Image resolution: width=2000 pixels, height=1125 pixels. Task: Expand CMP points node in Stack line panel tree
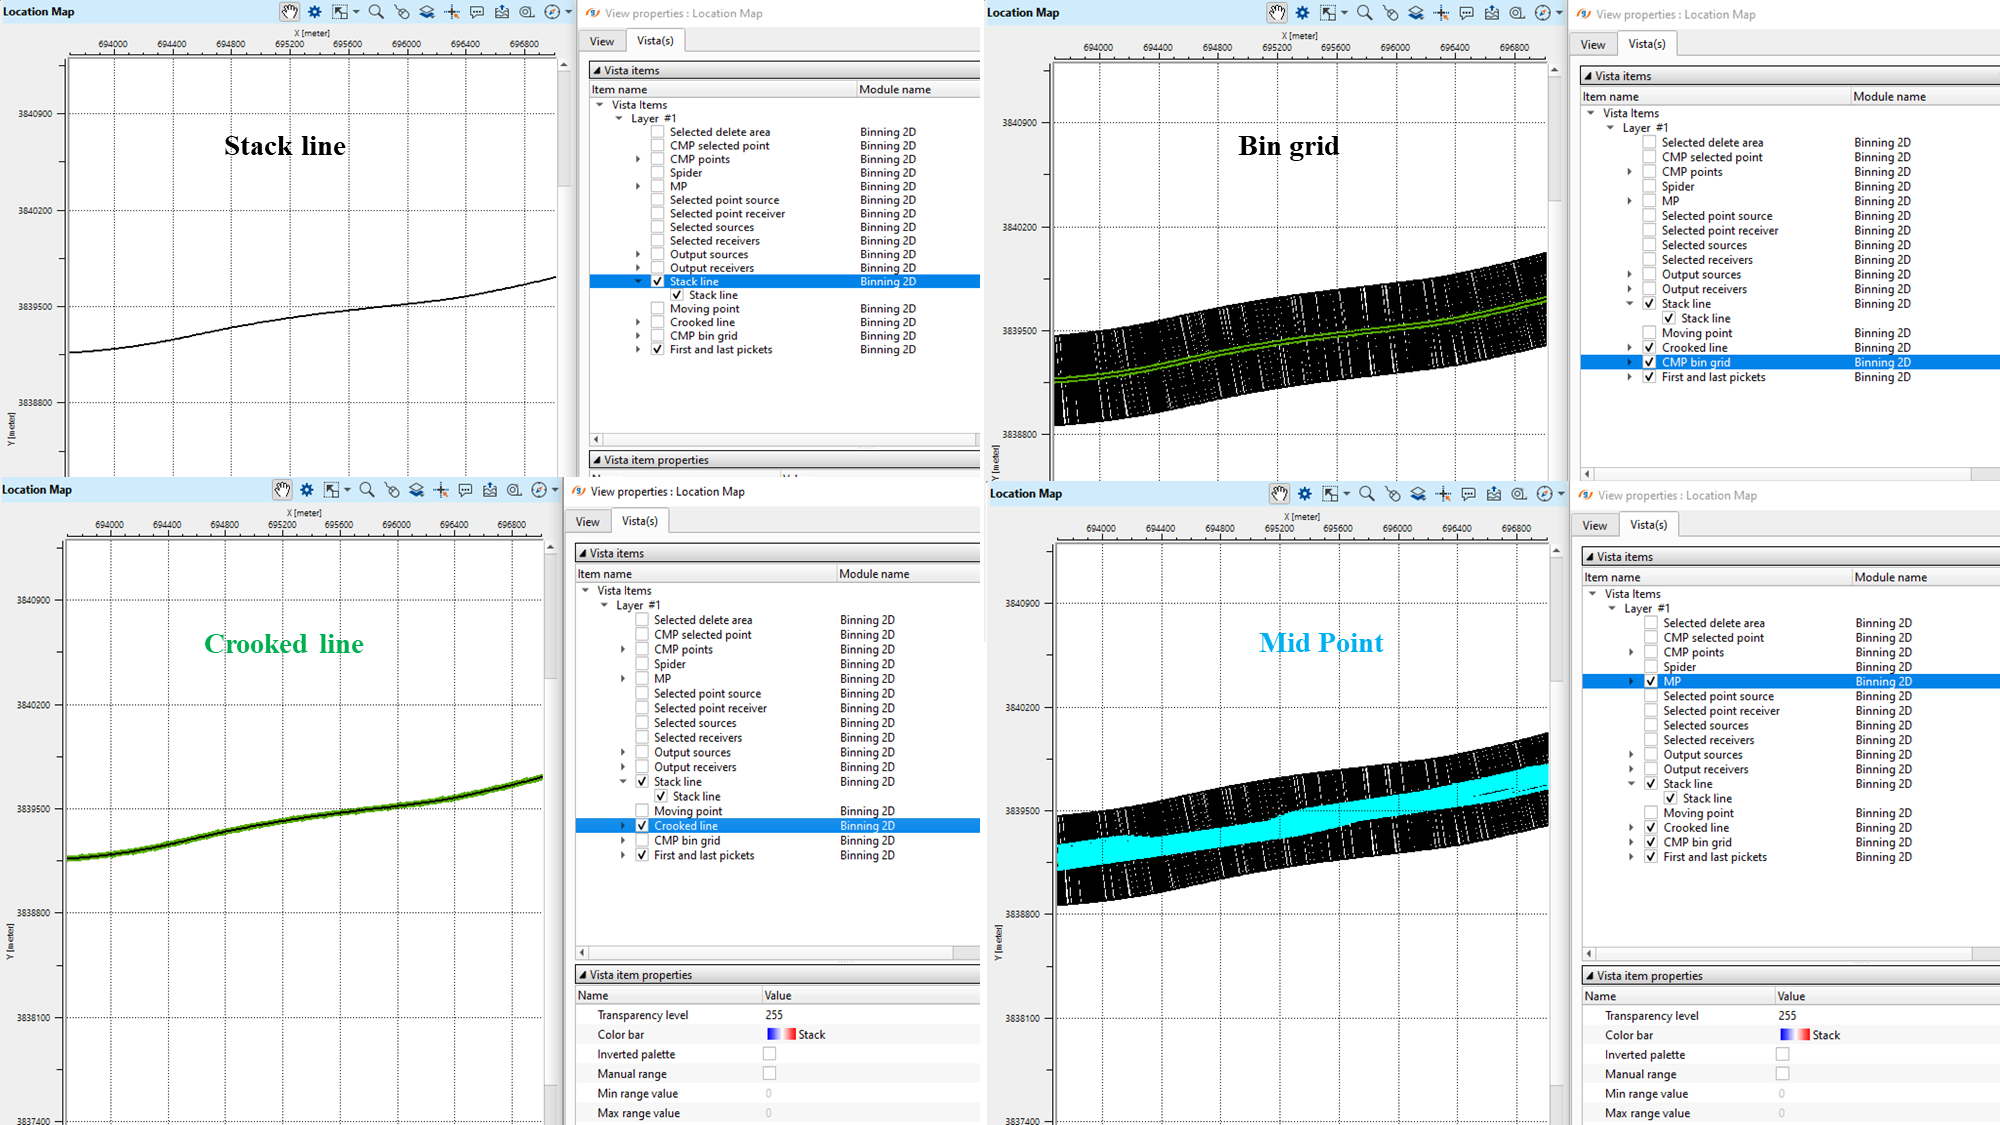[638, 159]
